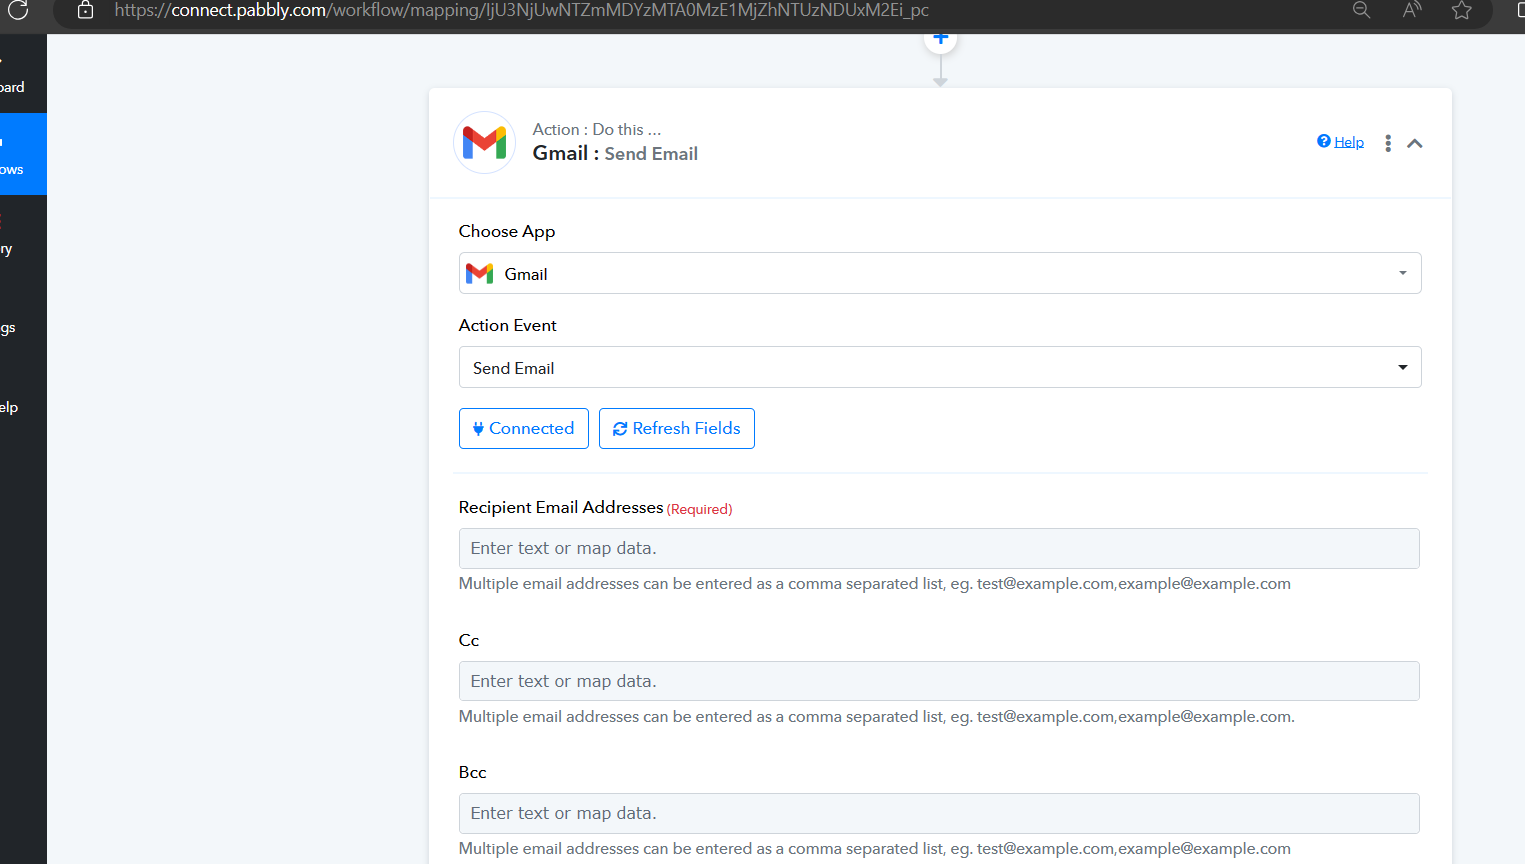Click the red "(Required)" text

point(700,509)
